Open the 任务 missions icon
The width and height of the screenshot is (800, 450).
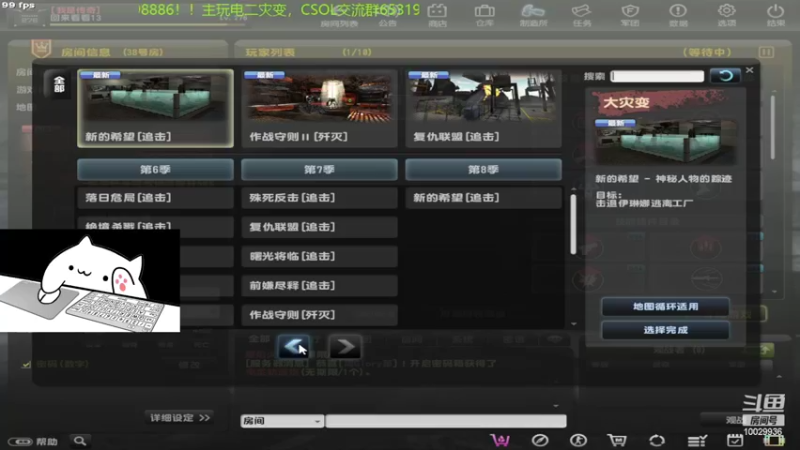[581, 14]
